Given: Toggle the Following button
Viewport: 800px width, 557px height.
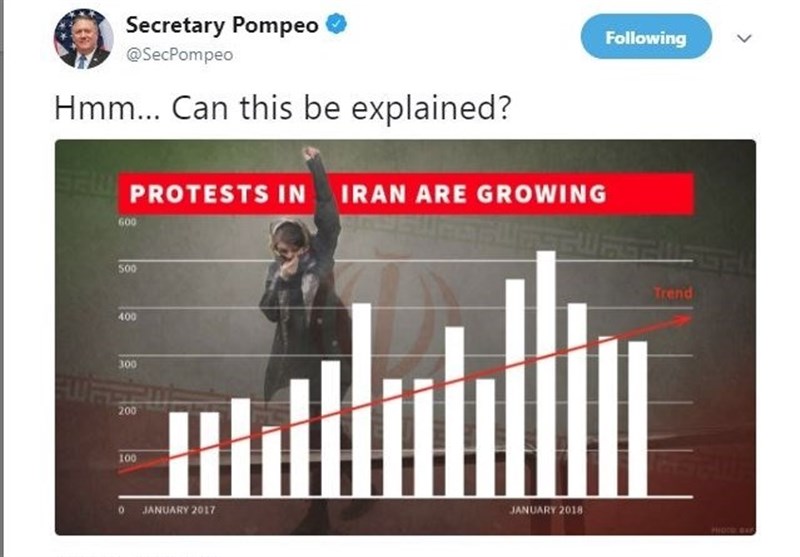Looking at the screenshot, I should pos(645,38).
